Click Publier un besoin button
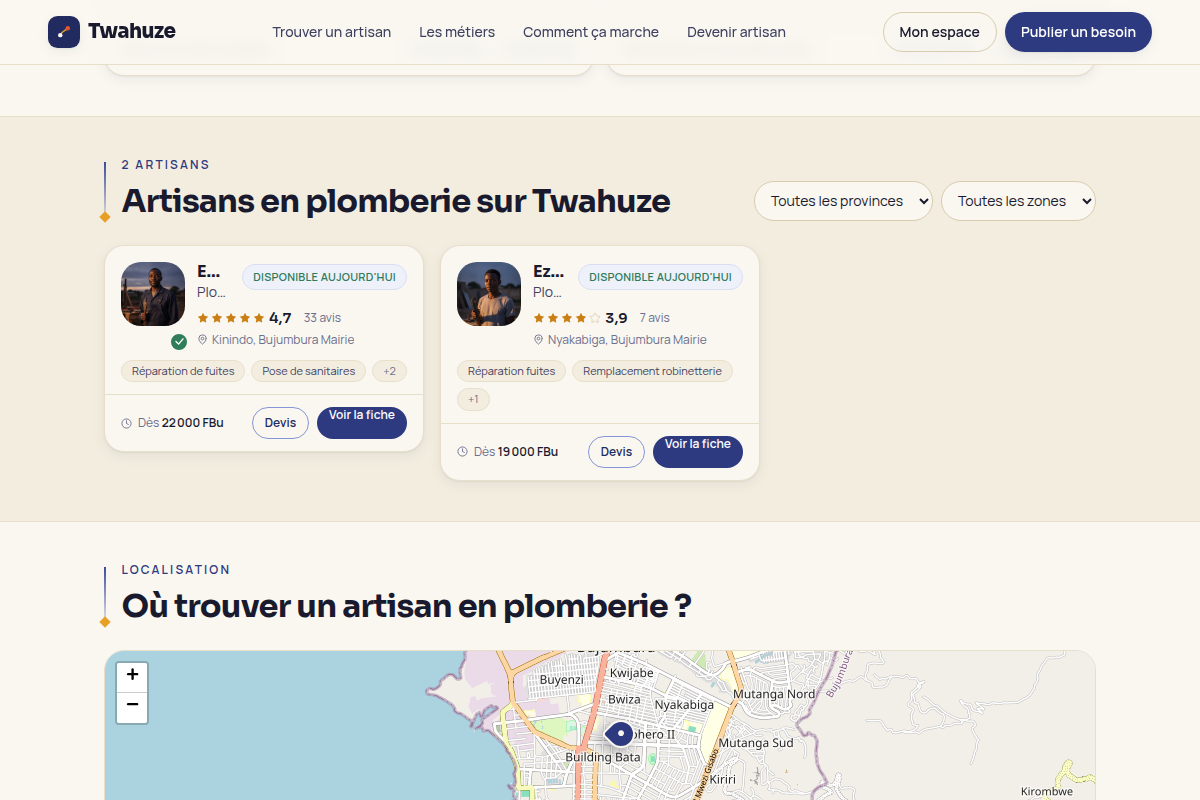The width and height of the screenshot is (1200, 800). pos(1078,32)
